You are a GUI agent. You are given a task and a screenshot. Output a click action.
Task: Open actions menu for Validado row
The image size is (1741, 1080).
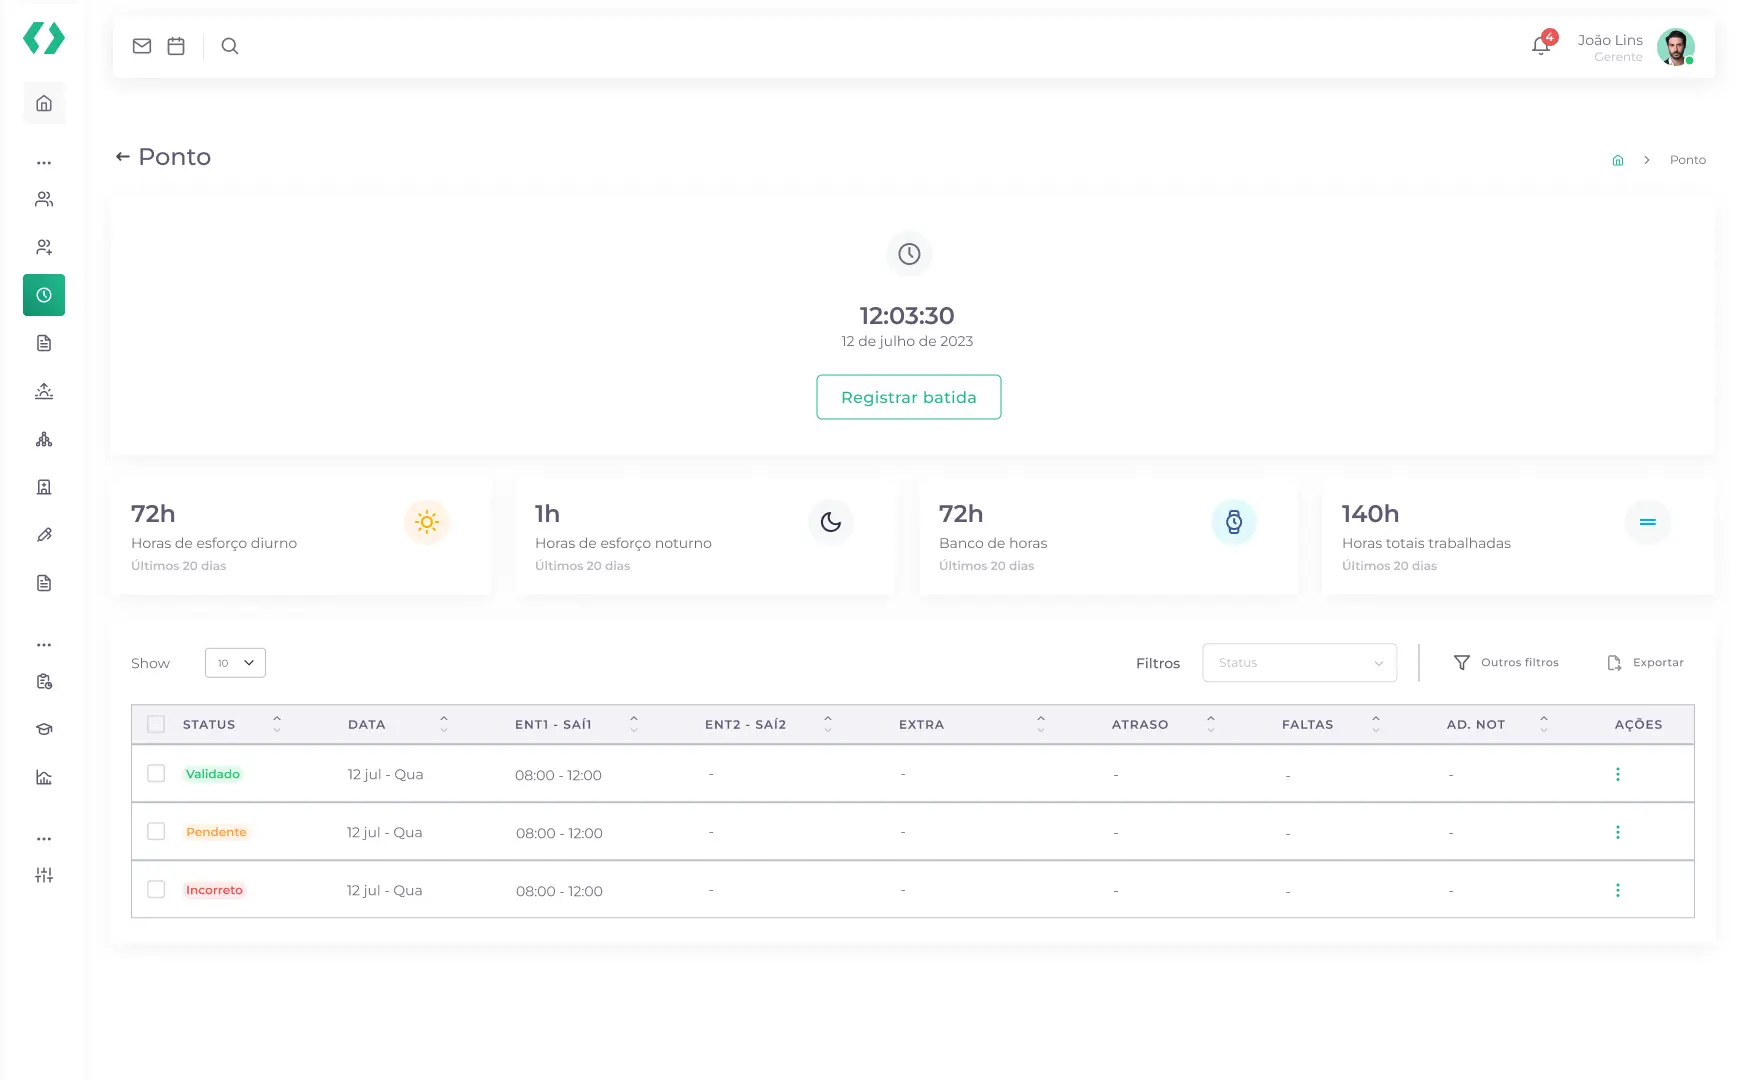pos(1618,774)
